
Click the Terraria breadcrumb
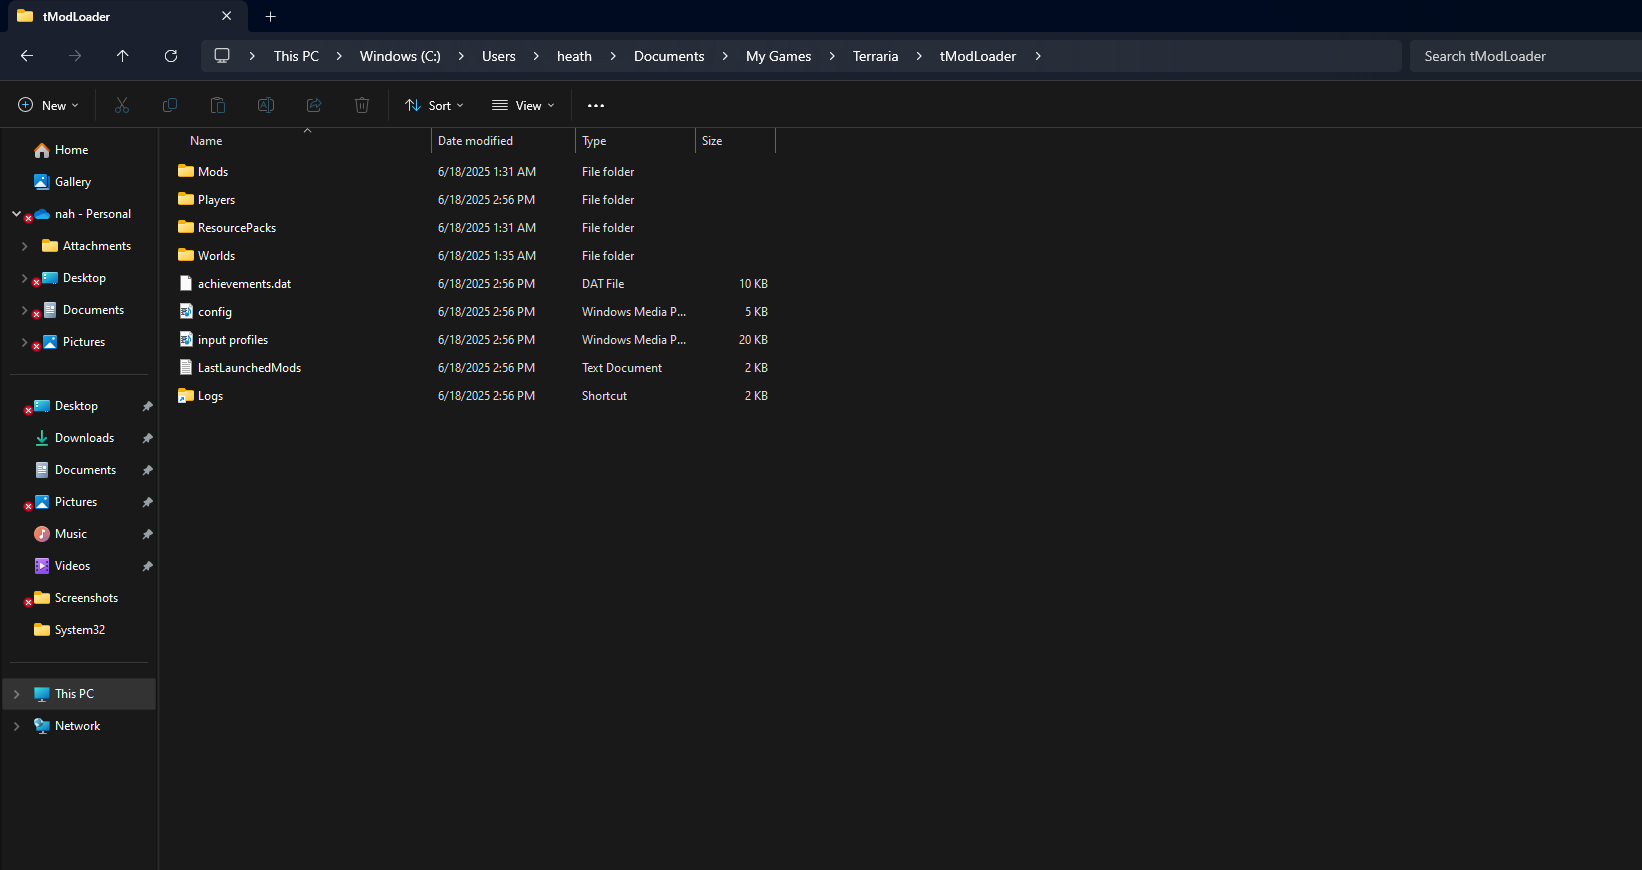(875, 56)
